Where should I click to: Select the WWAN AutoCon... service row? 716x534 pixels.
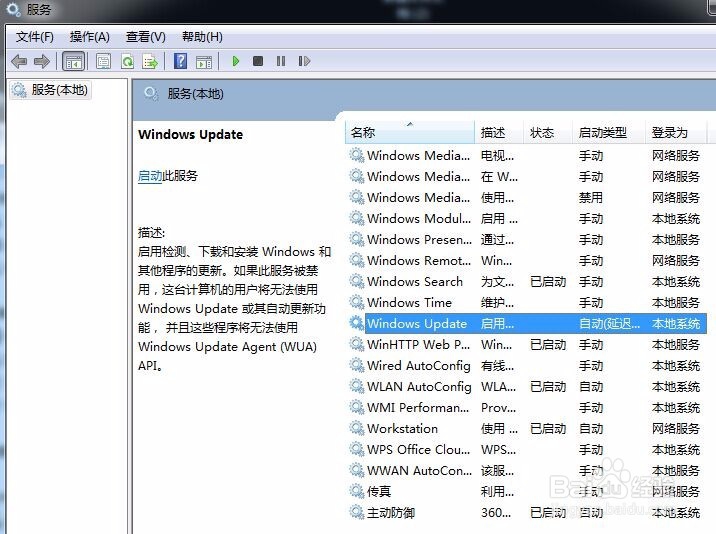(x=526, y=471)
